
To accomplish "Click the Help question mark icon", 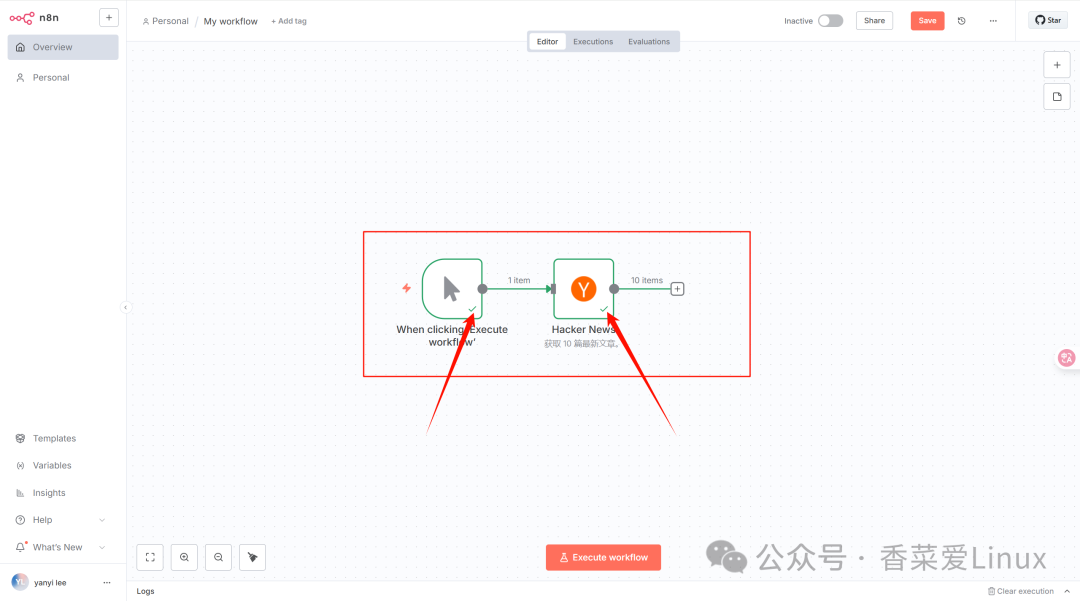I will [20, 520].
